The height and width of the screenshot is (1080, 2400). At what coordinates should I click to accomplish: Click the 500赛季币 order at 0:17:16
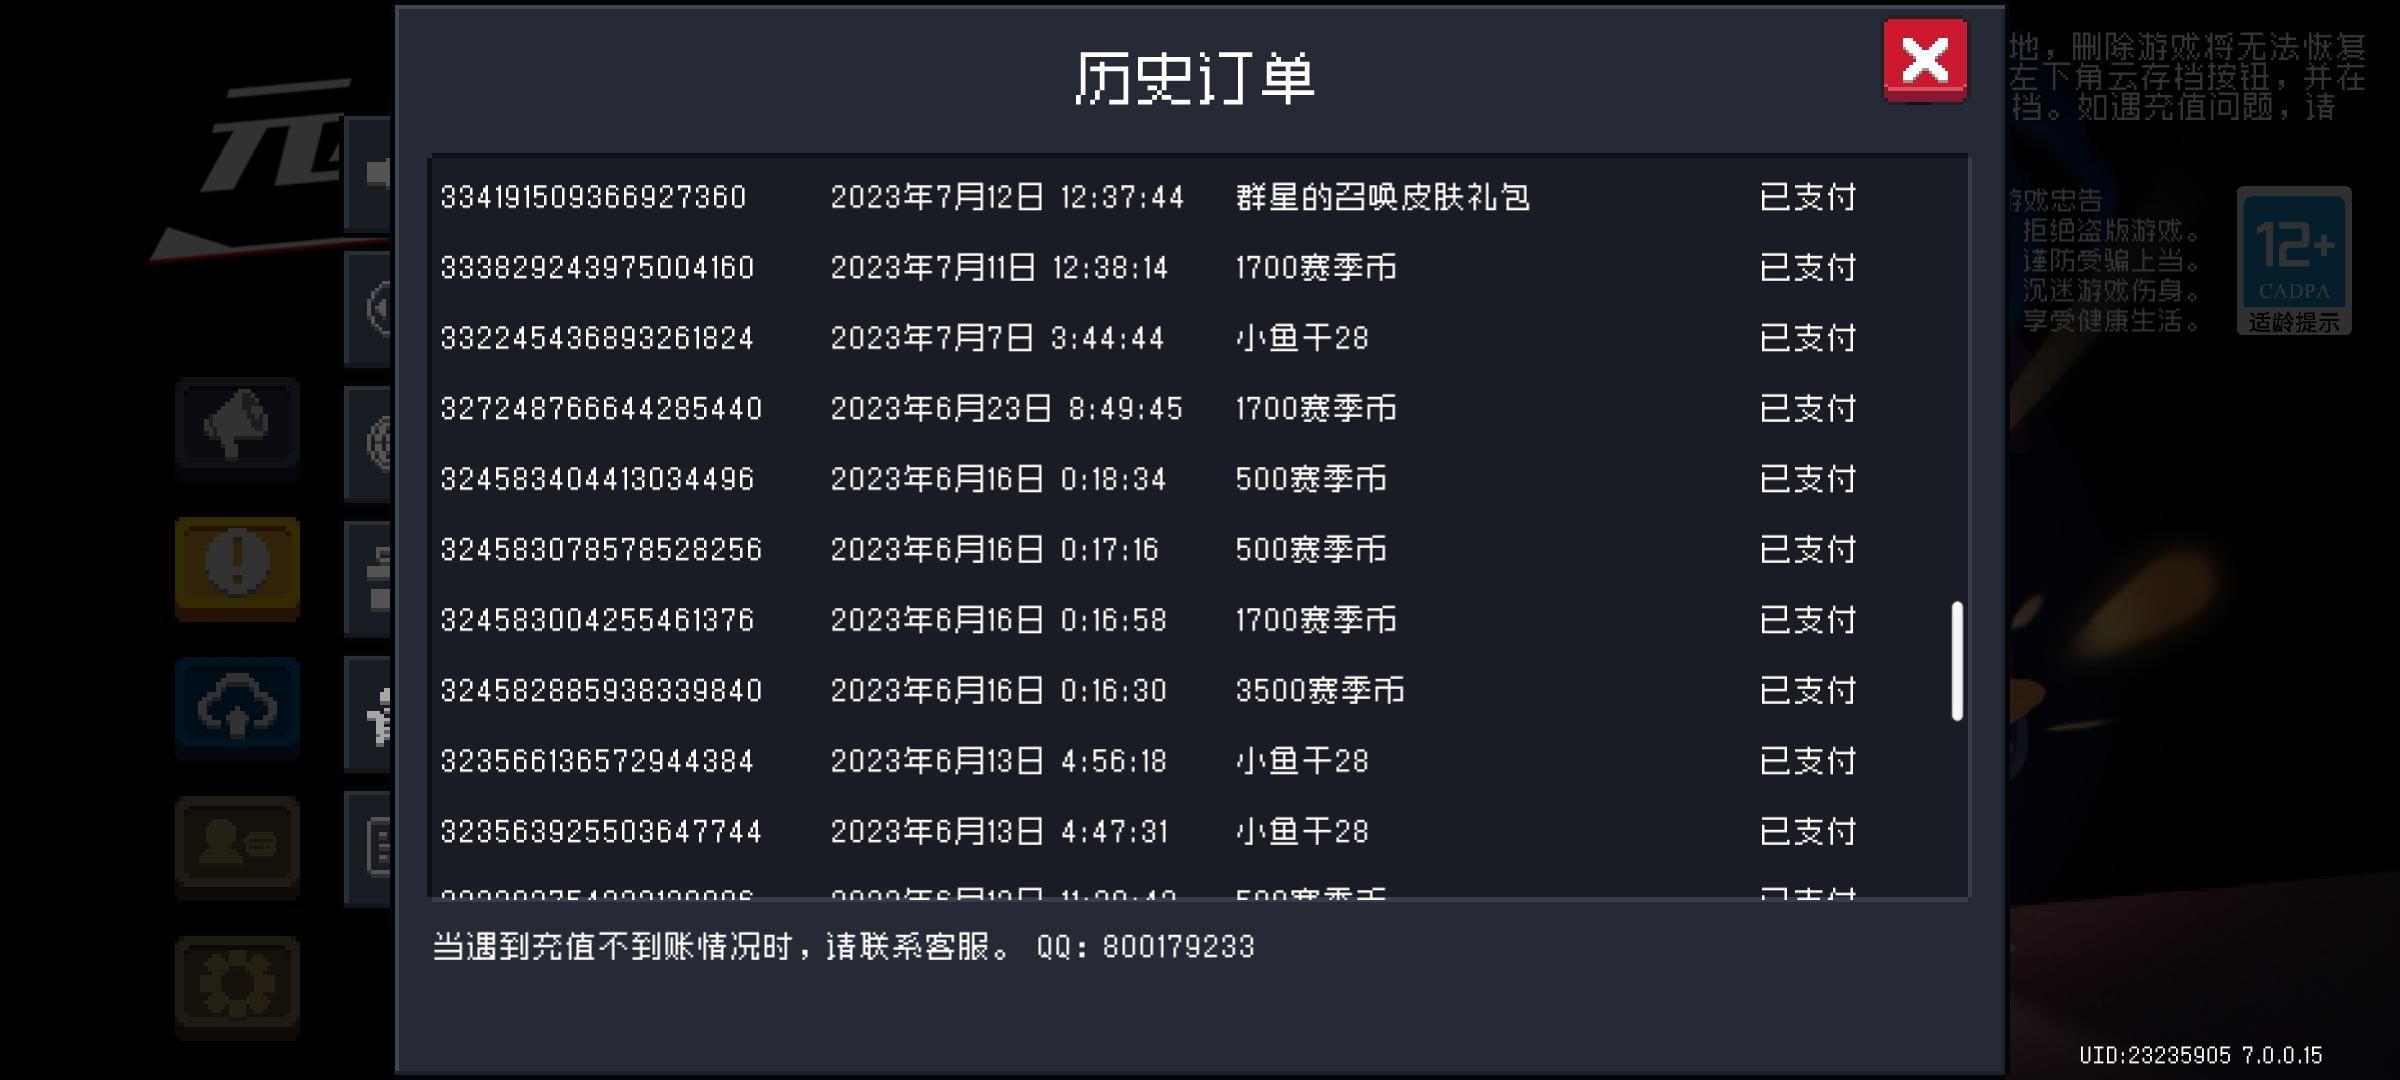1310,550
